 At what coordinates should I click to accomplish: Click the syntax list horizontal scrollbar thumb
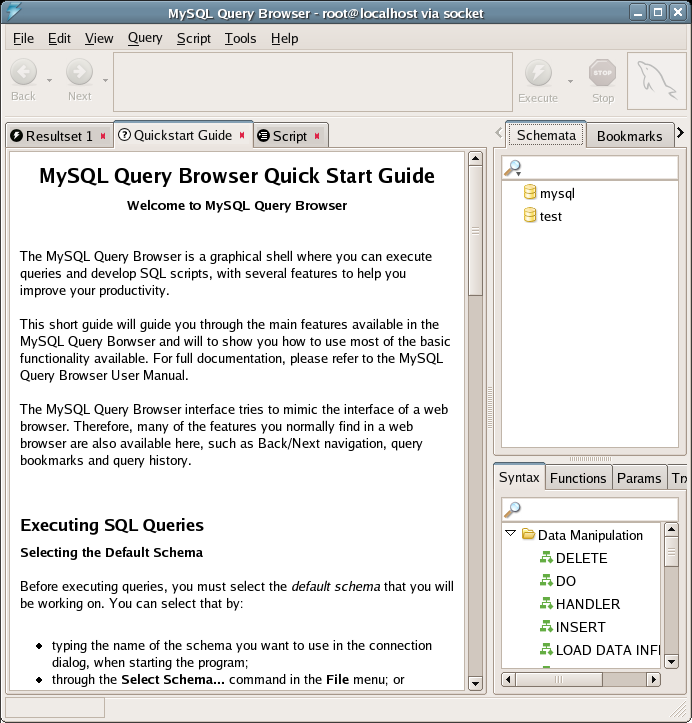(559, 679)
